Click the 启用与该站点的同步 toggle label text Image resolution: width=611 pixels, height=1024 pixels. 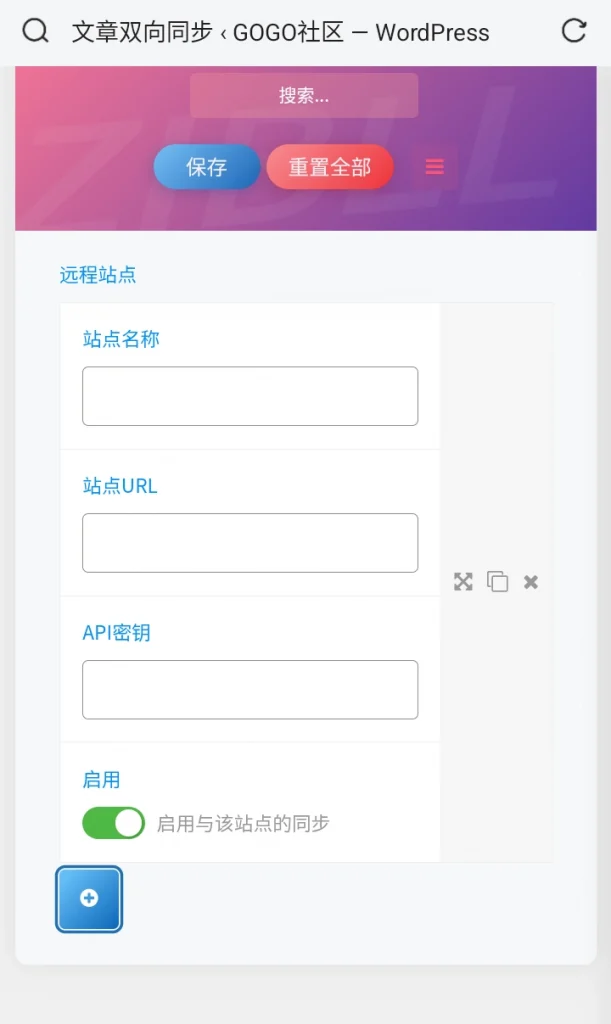[x=243, y=824]
